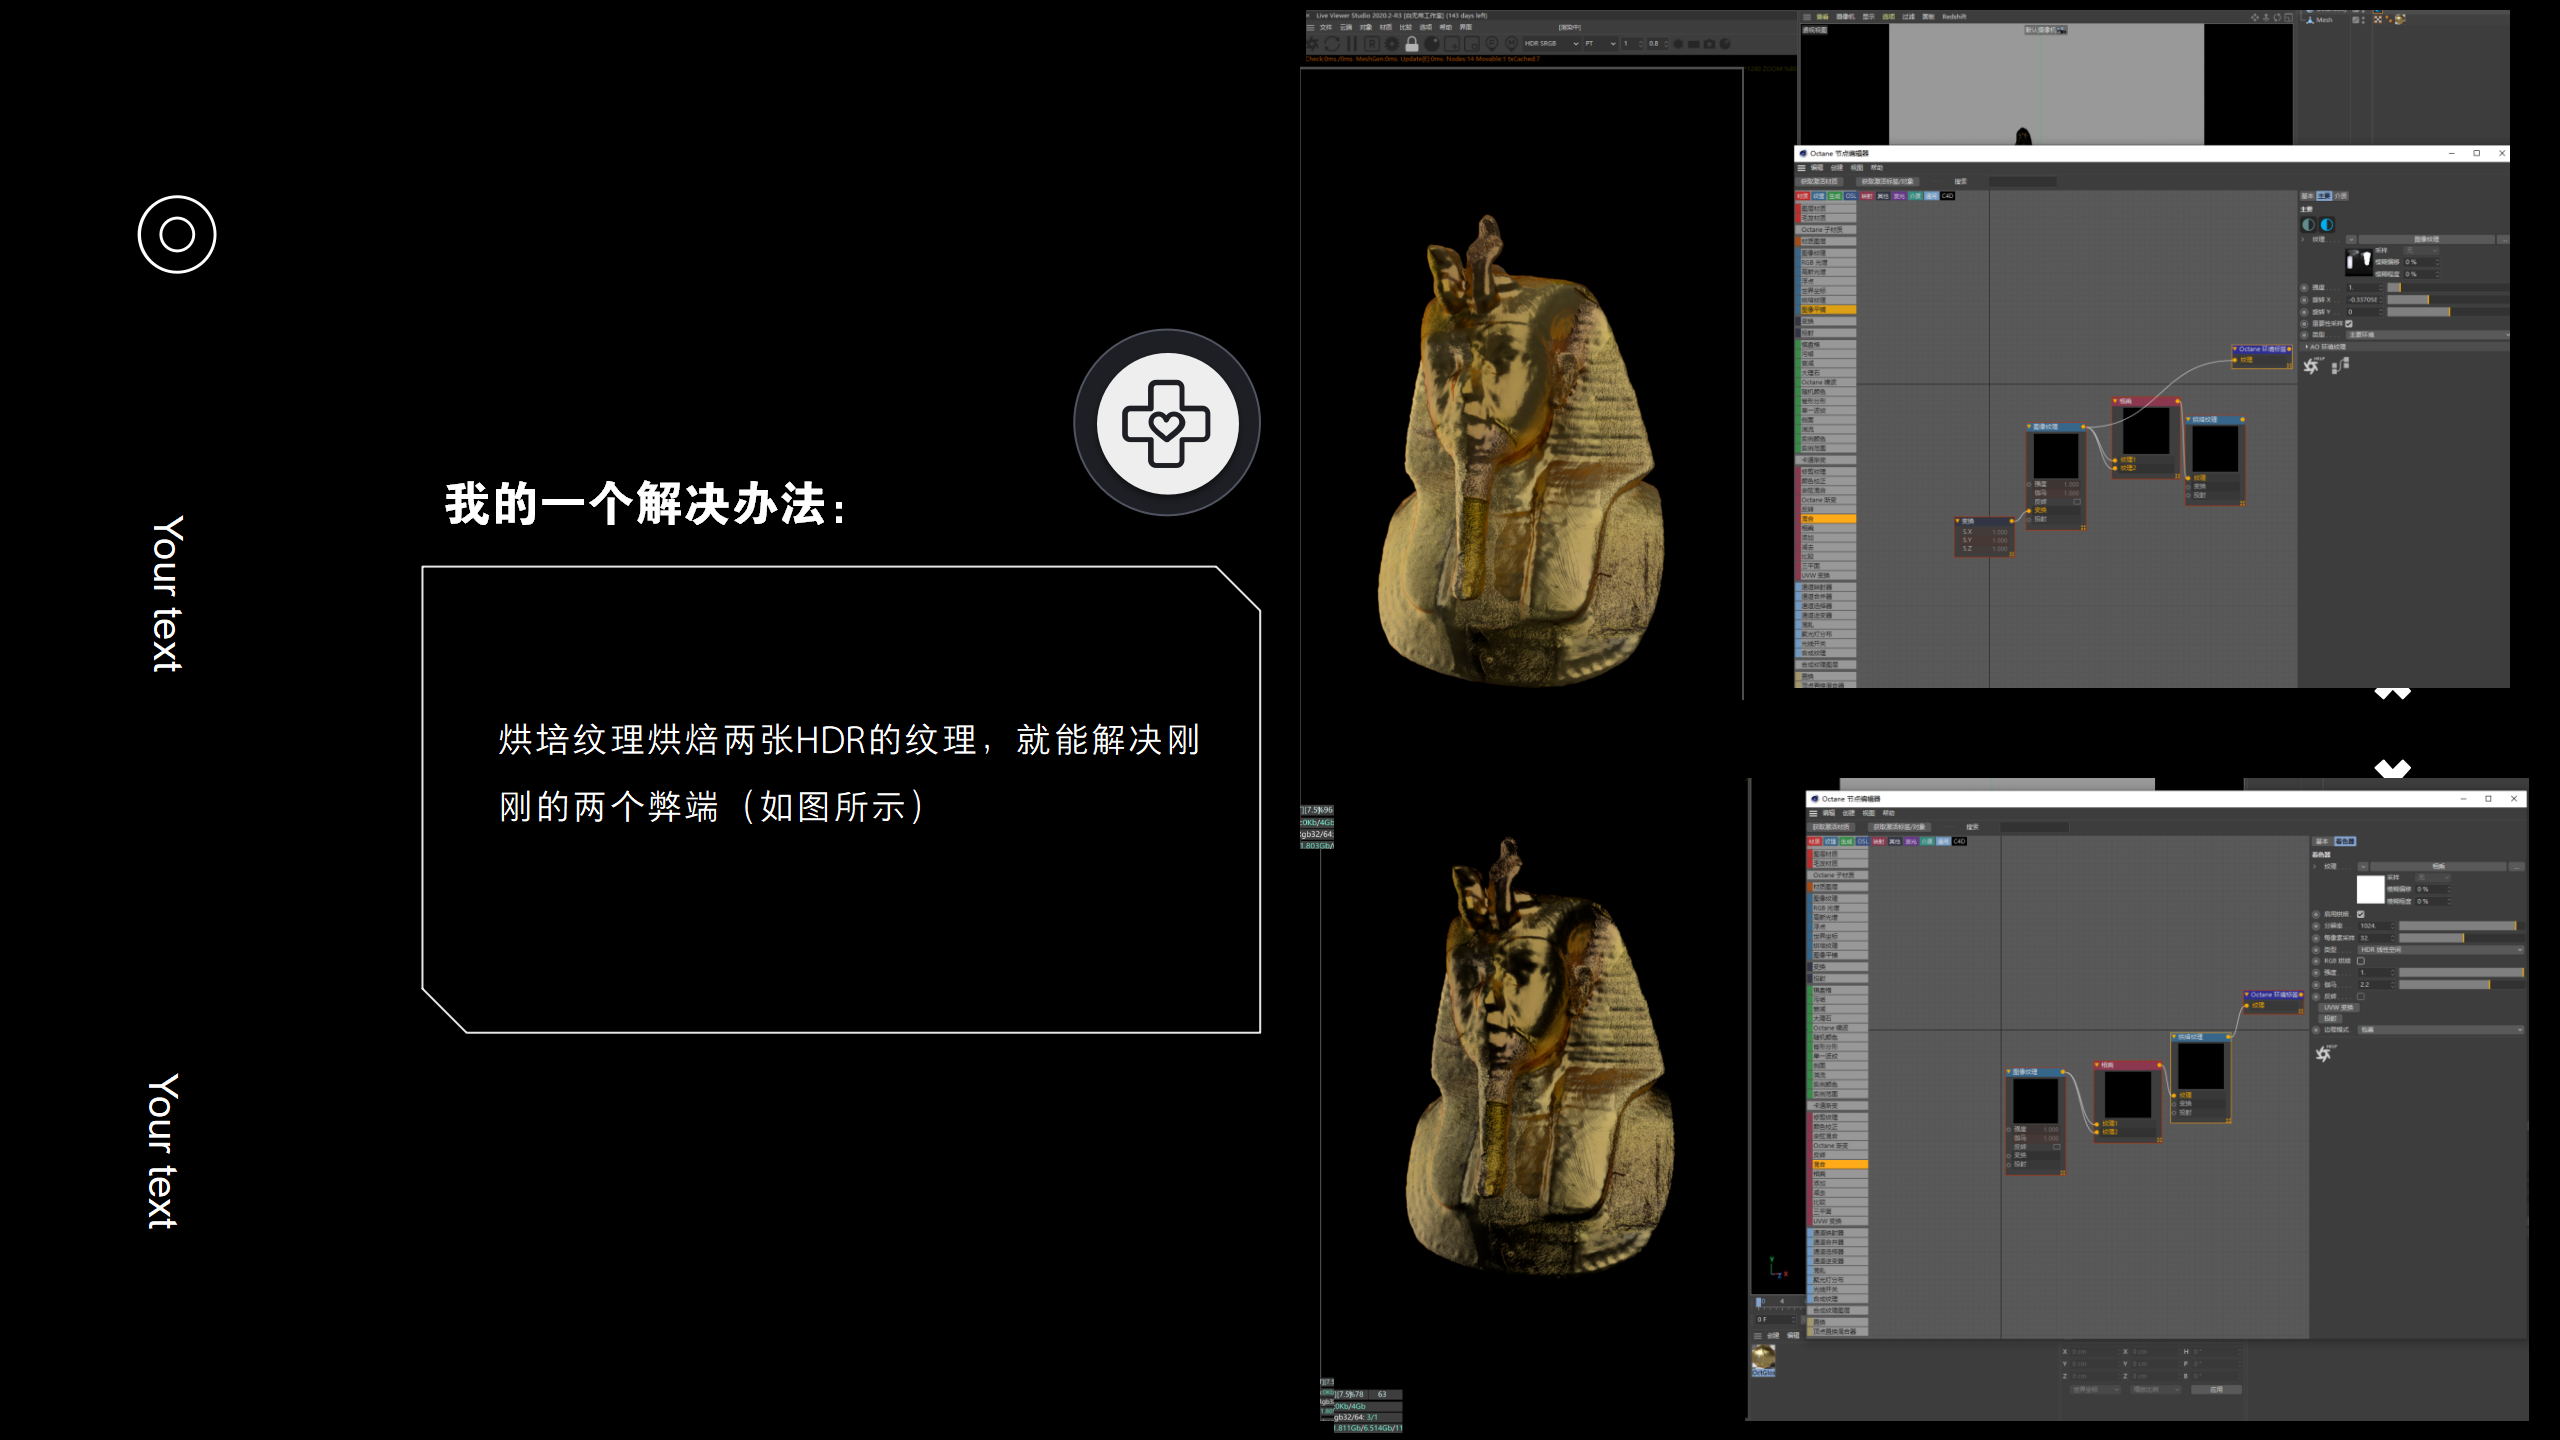Click the pause render icon in Live Viewer
This screenshot has width=2560, height=1440.
[1352, 44]
